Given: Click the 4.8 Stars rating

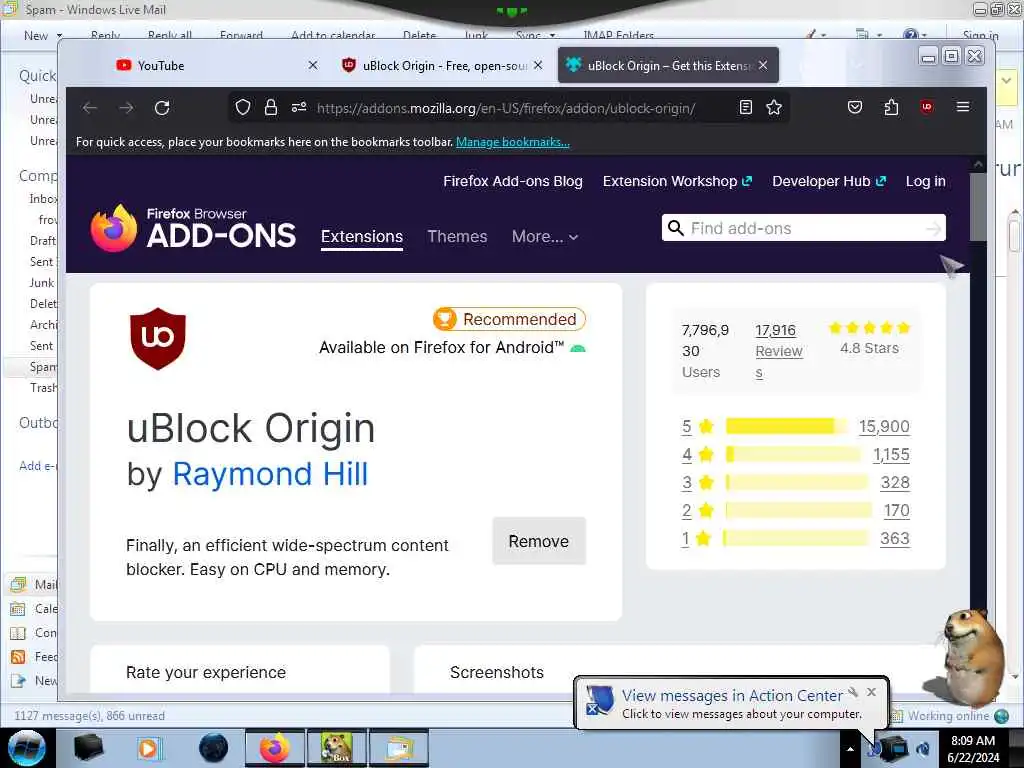Looking at the screenshot, I should coord(869,348).
